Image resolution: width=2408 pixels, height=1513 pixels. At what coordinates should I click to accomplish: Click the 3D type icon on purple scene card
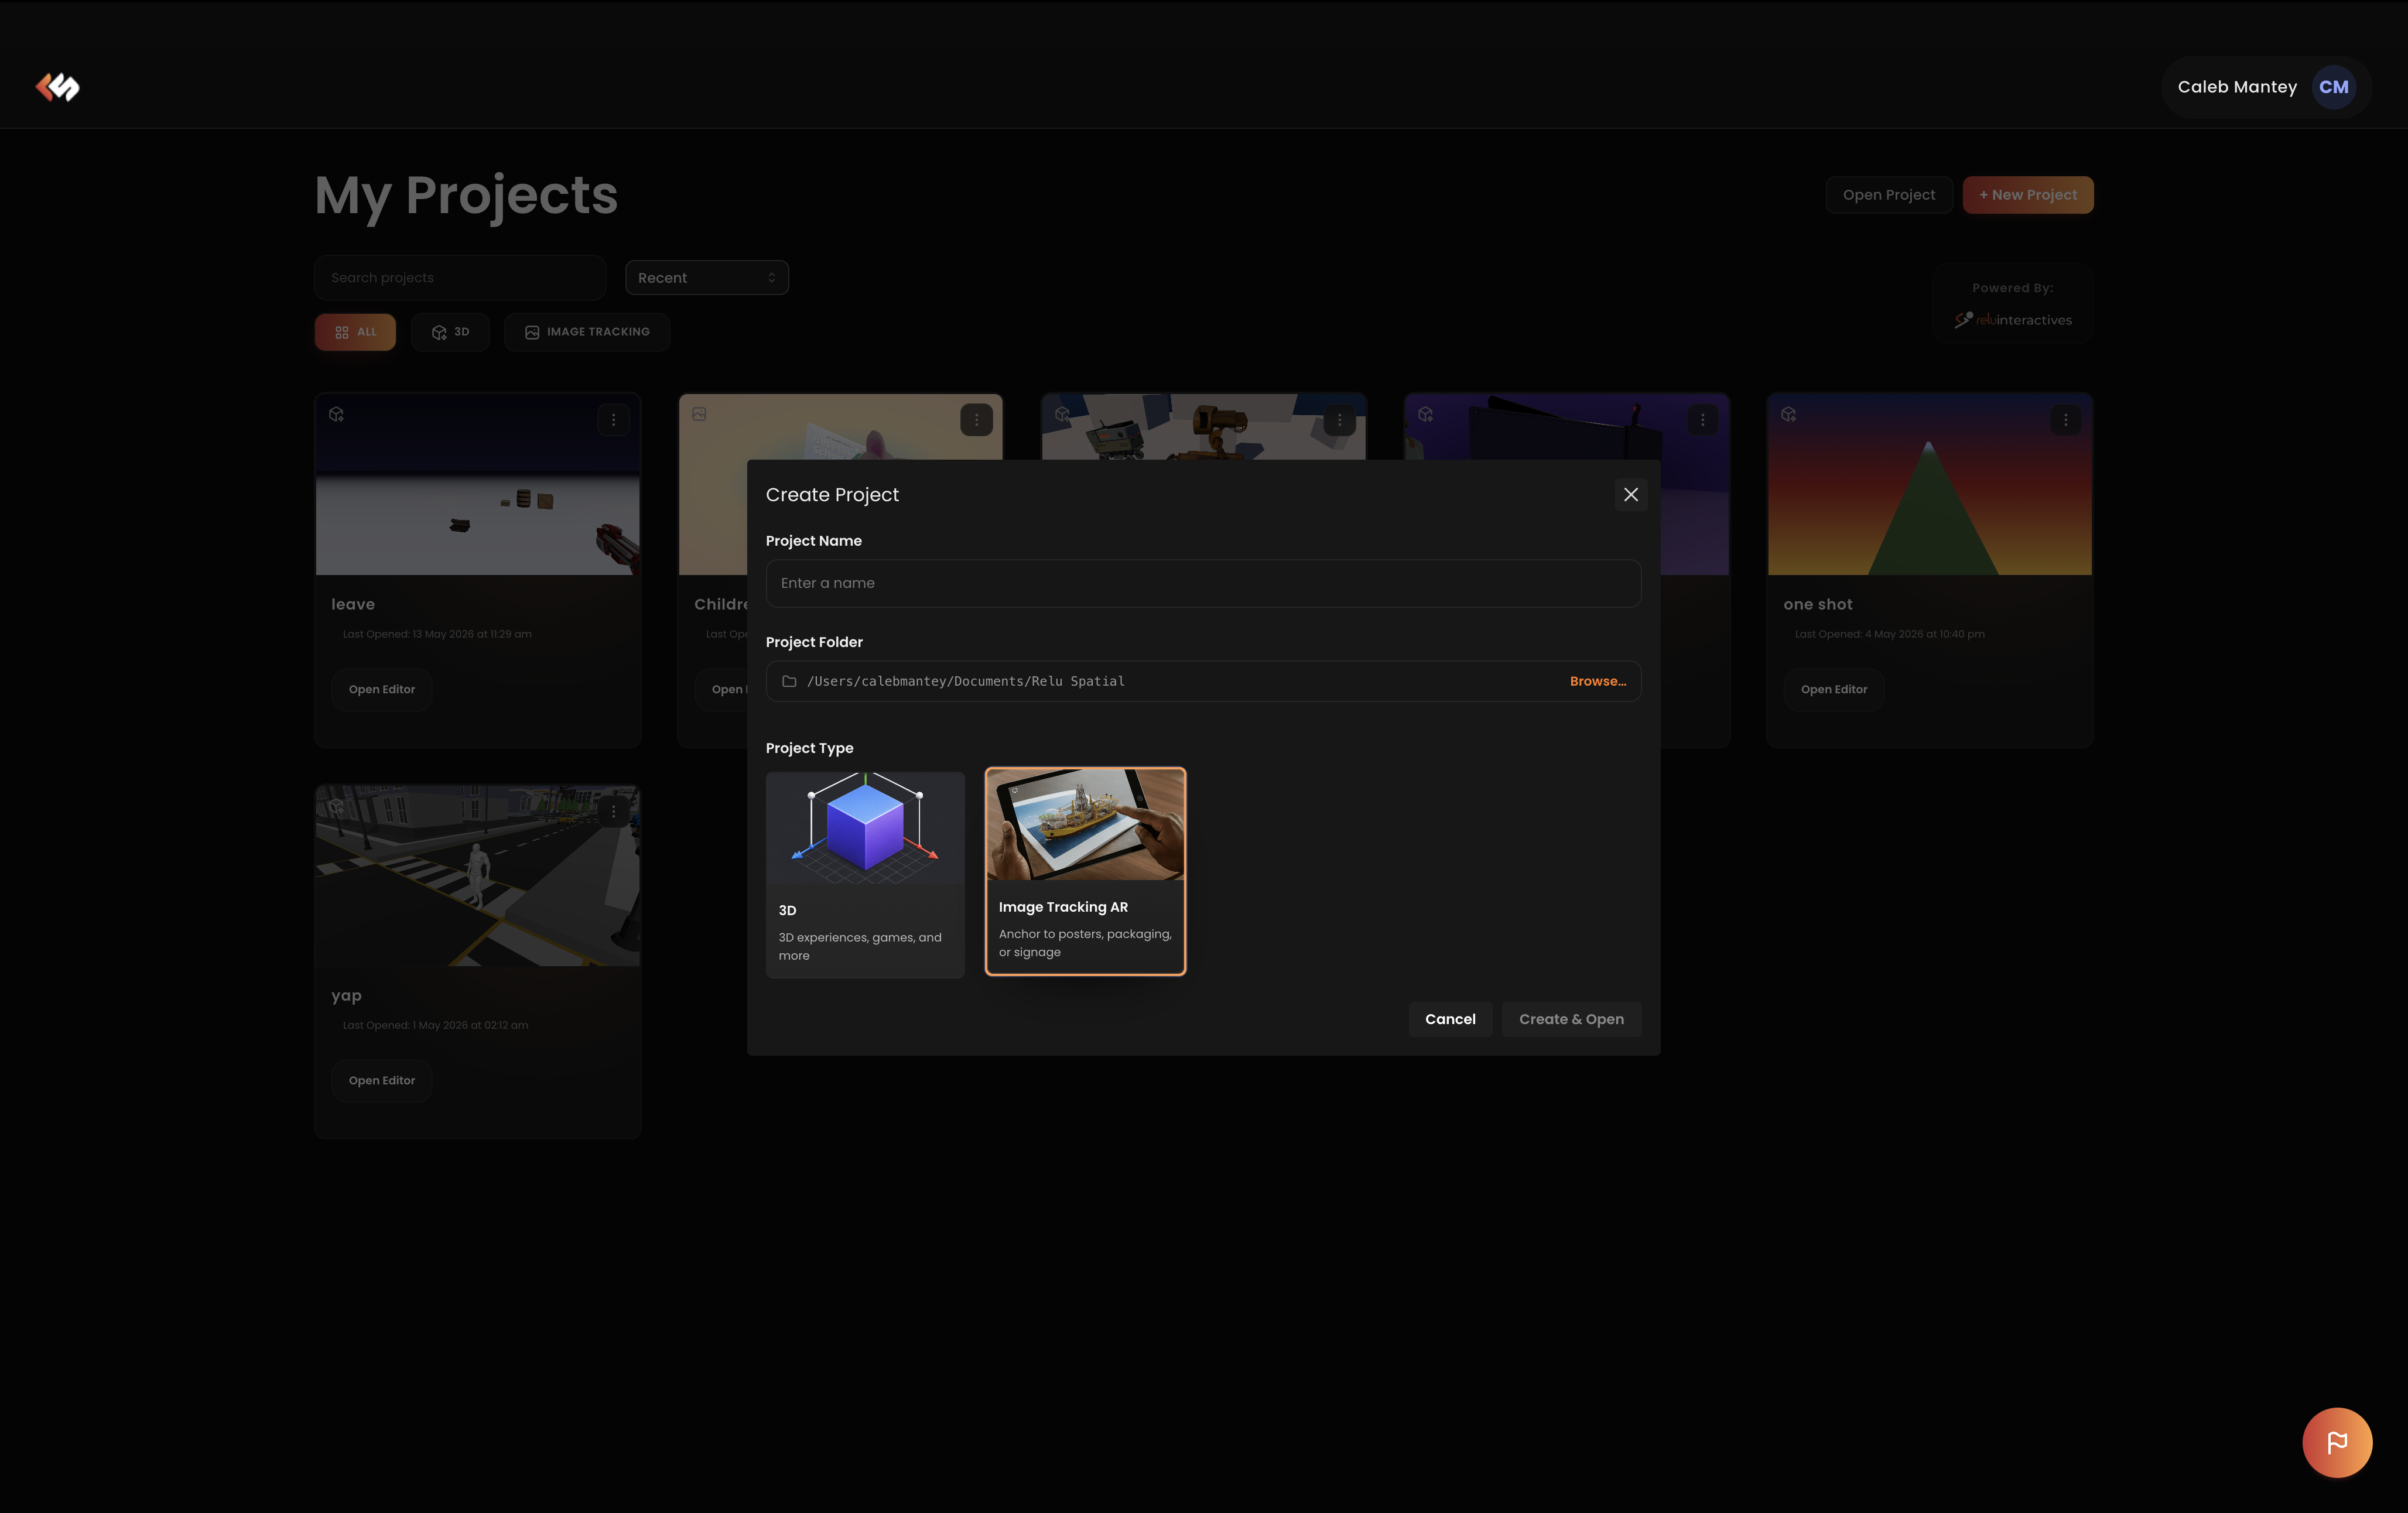tap(1425, 414)
